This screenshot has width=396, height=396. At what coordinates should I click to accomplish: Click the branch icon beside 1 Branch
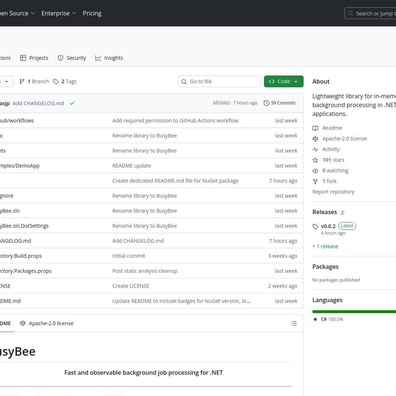(x=22, y=81)
